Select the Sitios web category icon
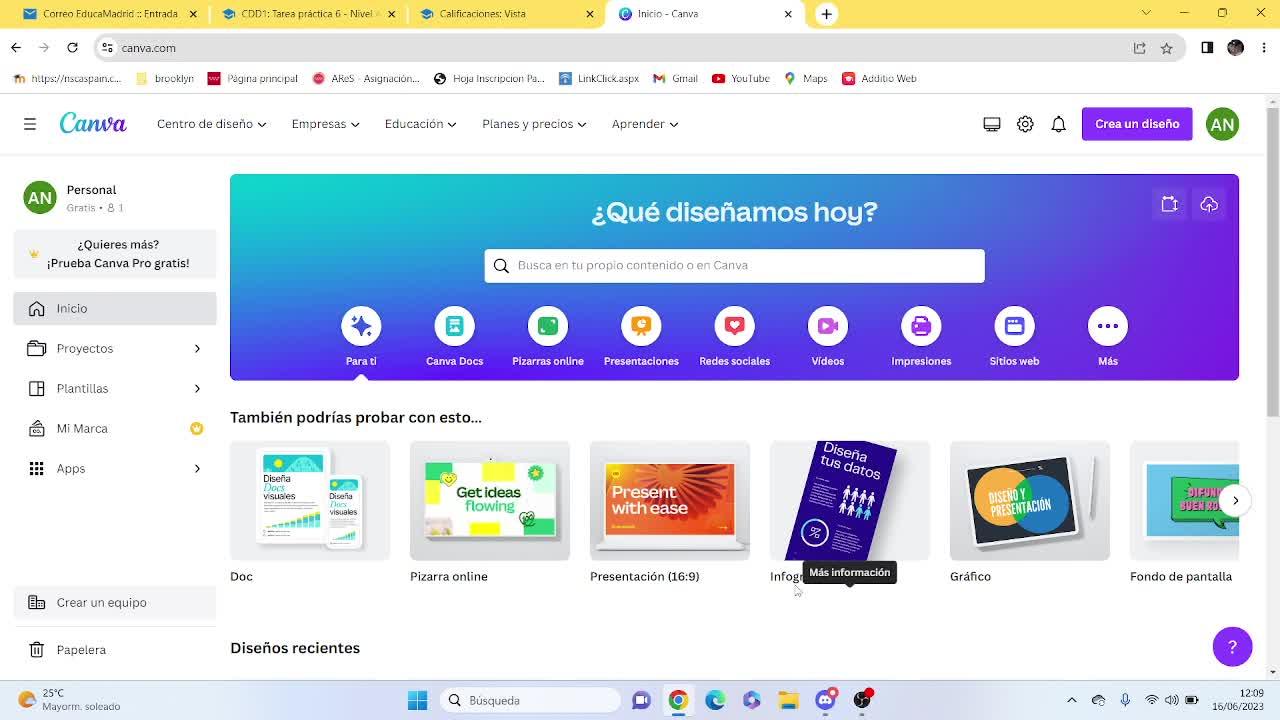1280x720 pixels. [x=1014, y=326]
